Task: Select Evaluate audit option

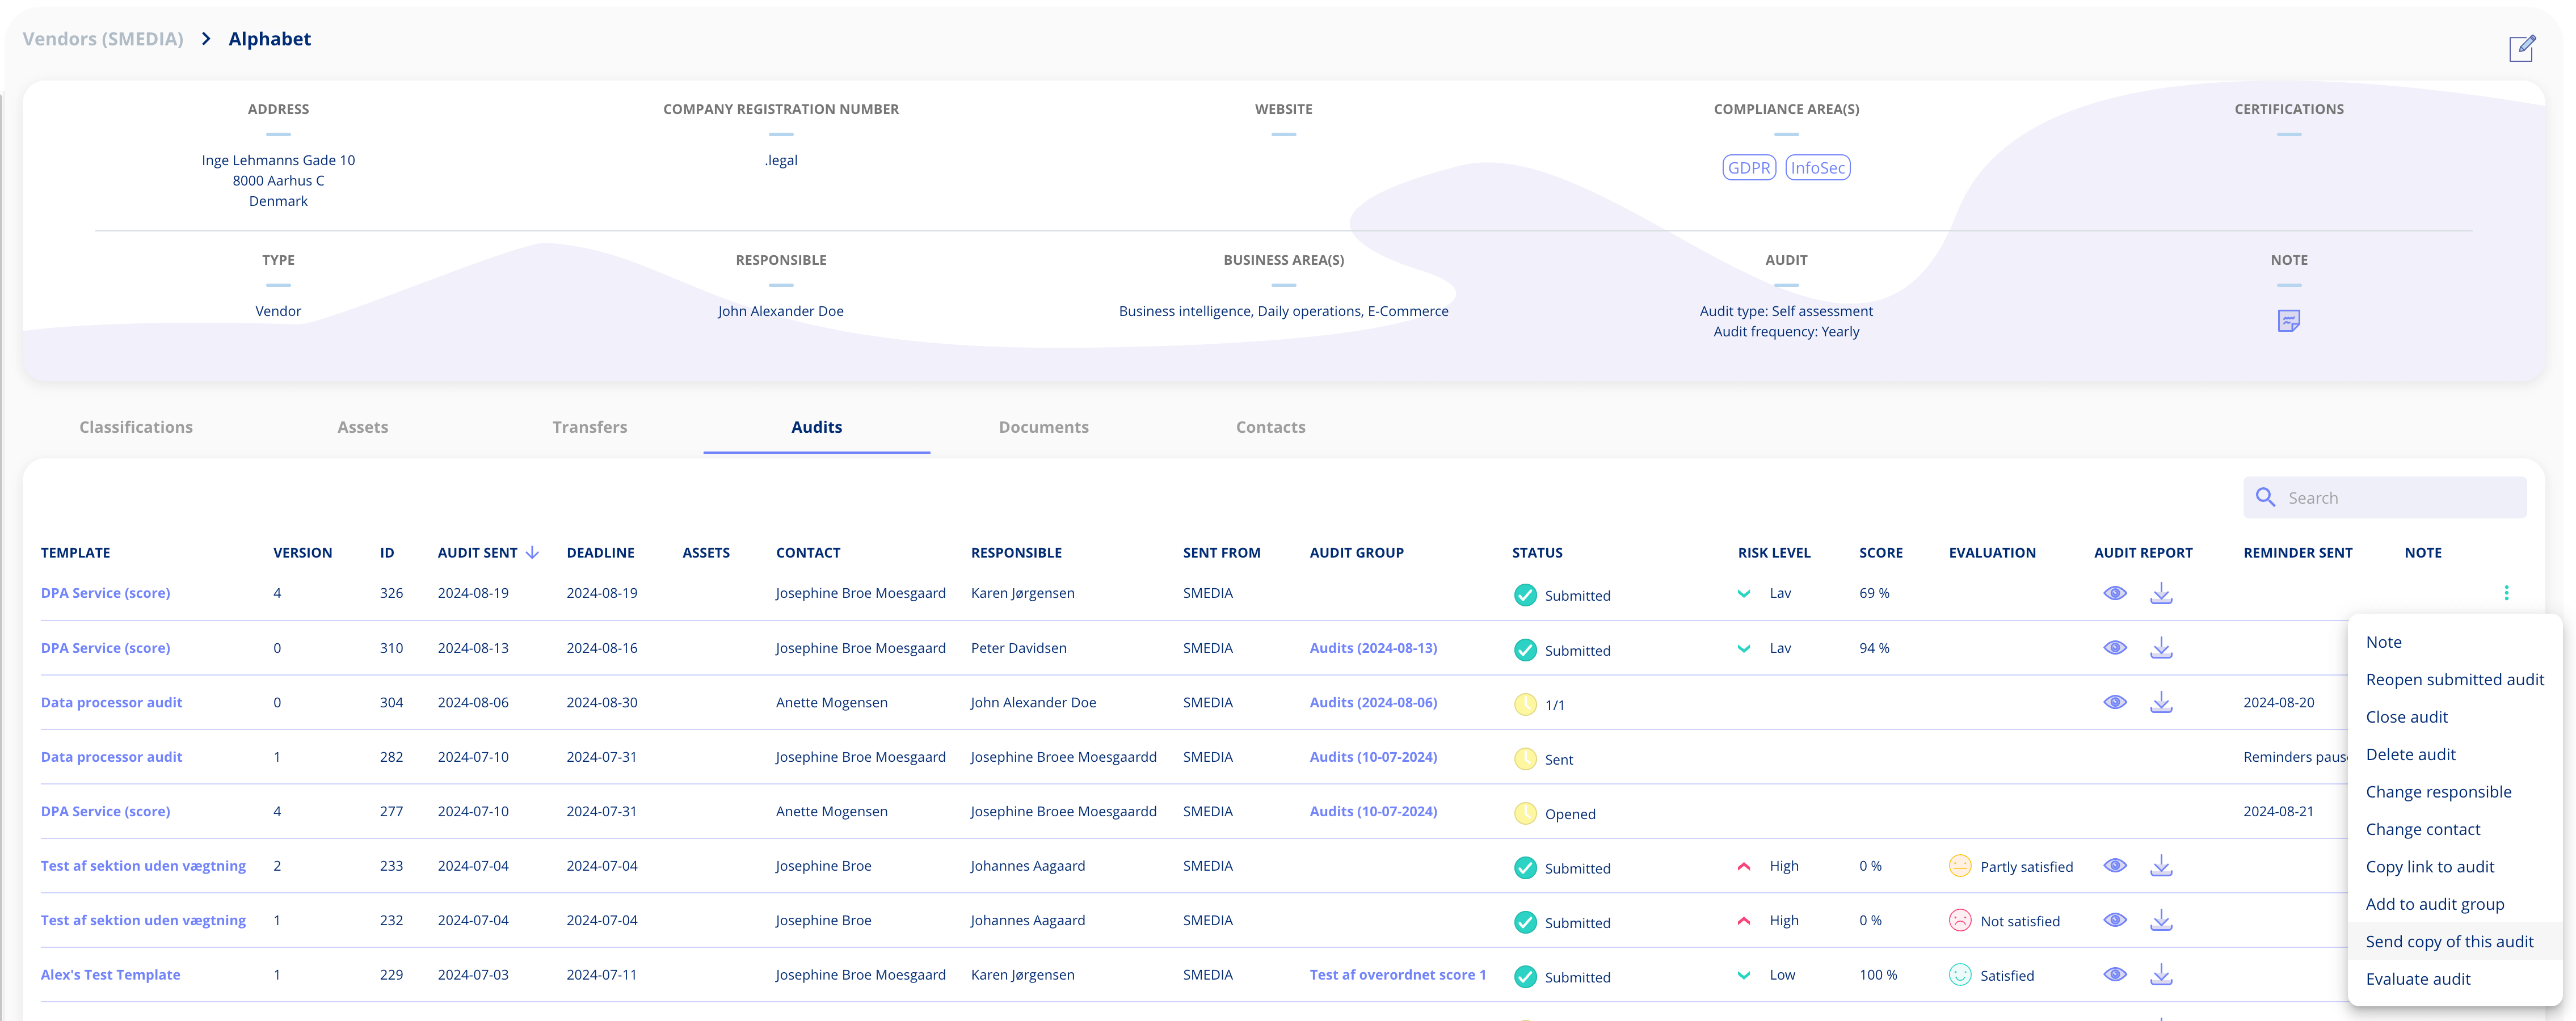Action: click(x=2455, y=979)
